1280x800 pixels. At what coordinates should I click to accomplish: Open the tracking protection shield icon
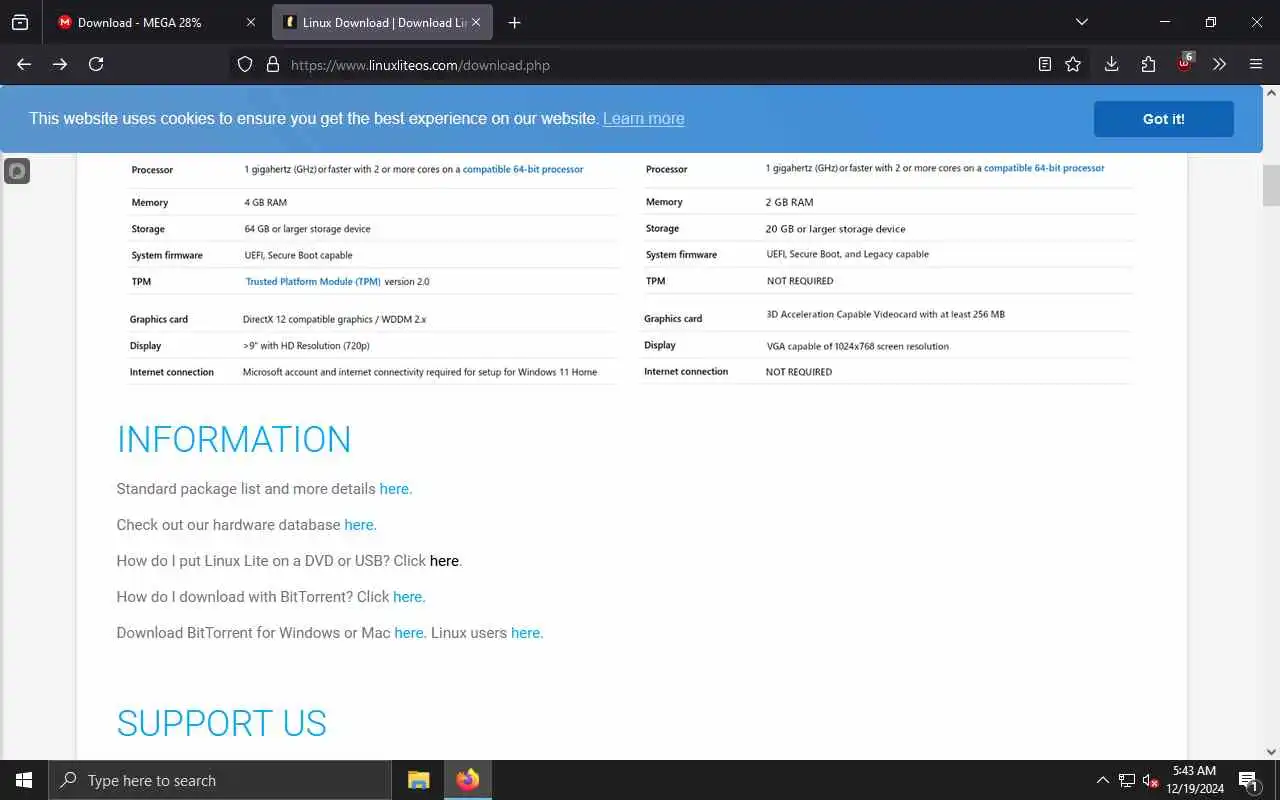point(245,65)
